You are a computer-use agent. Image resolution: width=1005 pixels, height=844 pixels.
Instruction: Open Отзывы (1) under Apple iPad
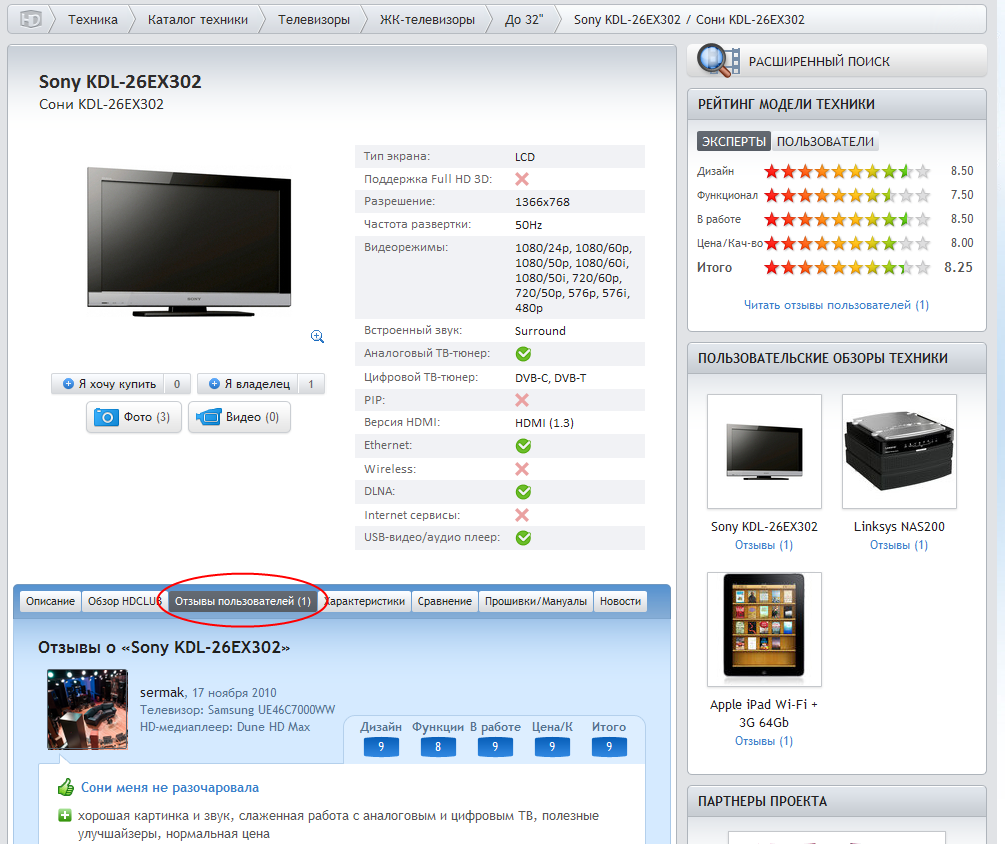(764, 741)
